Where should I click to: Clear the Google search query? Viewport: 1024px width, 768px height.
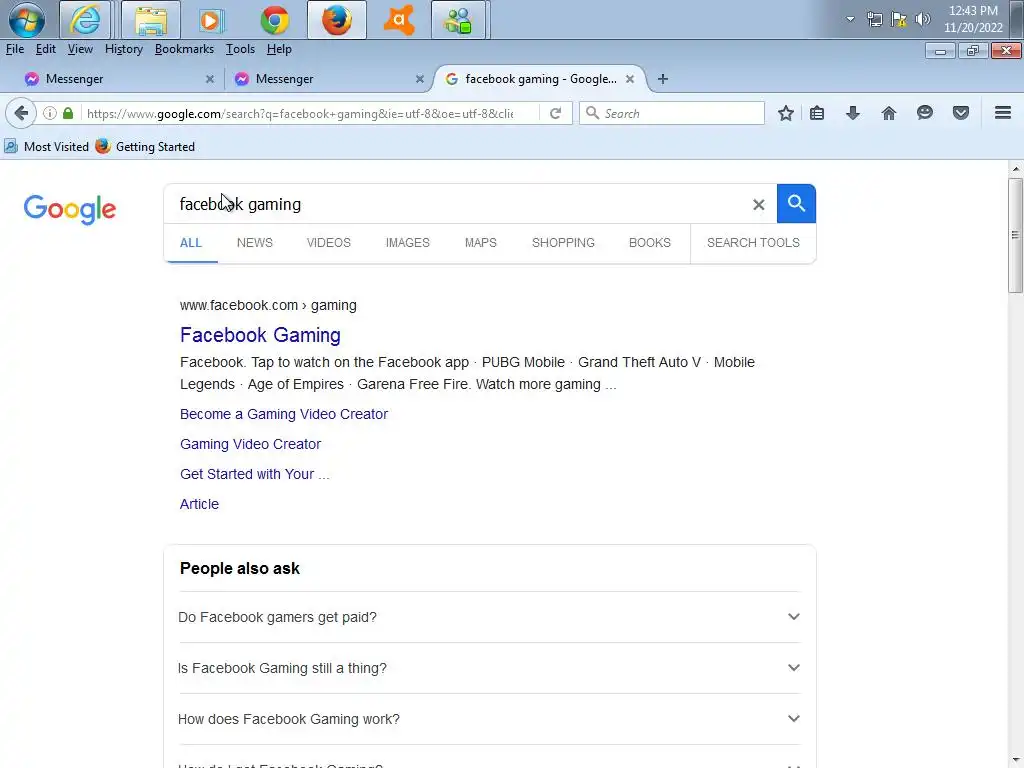pyautogui.click(x=758, y=204)
